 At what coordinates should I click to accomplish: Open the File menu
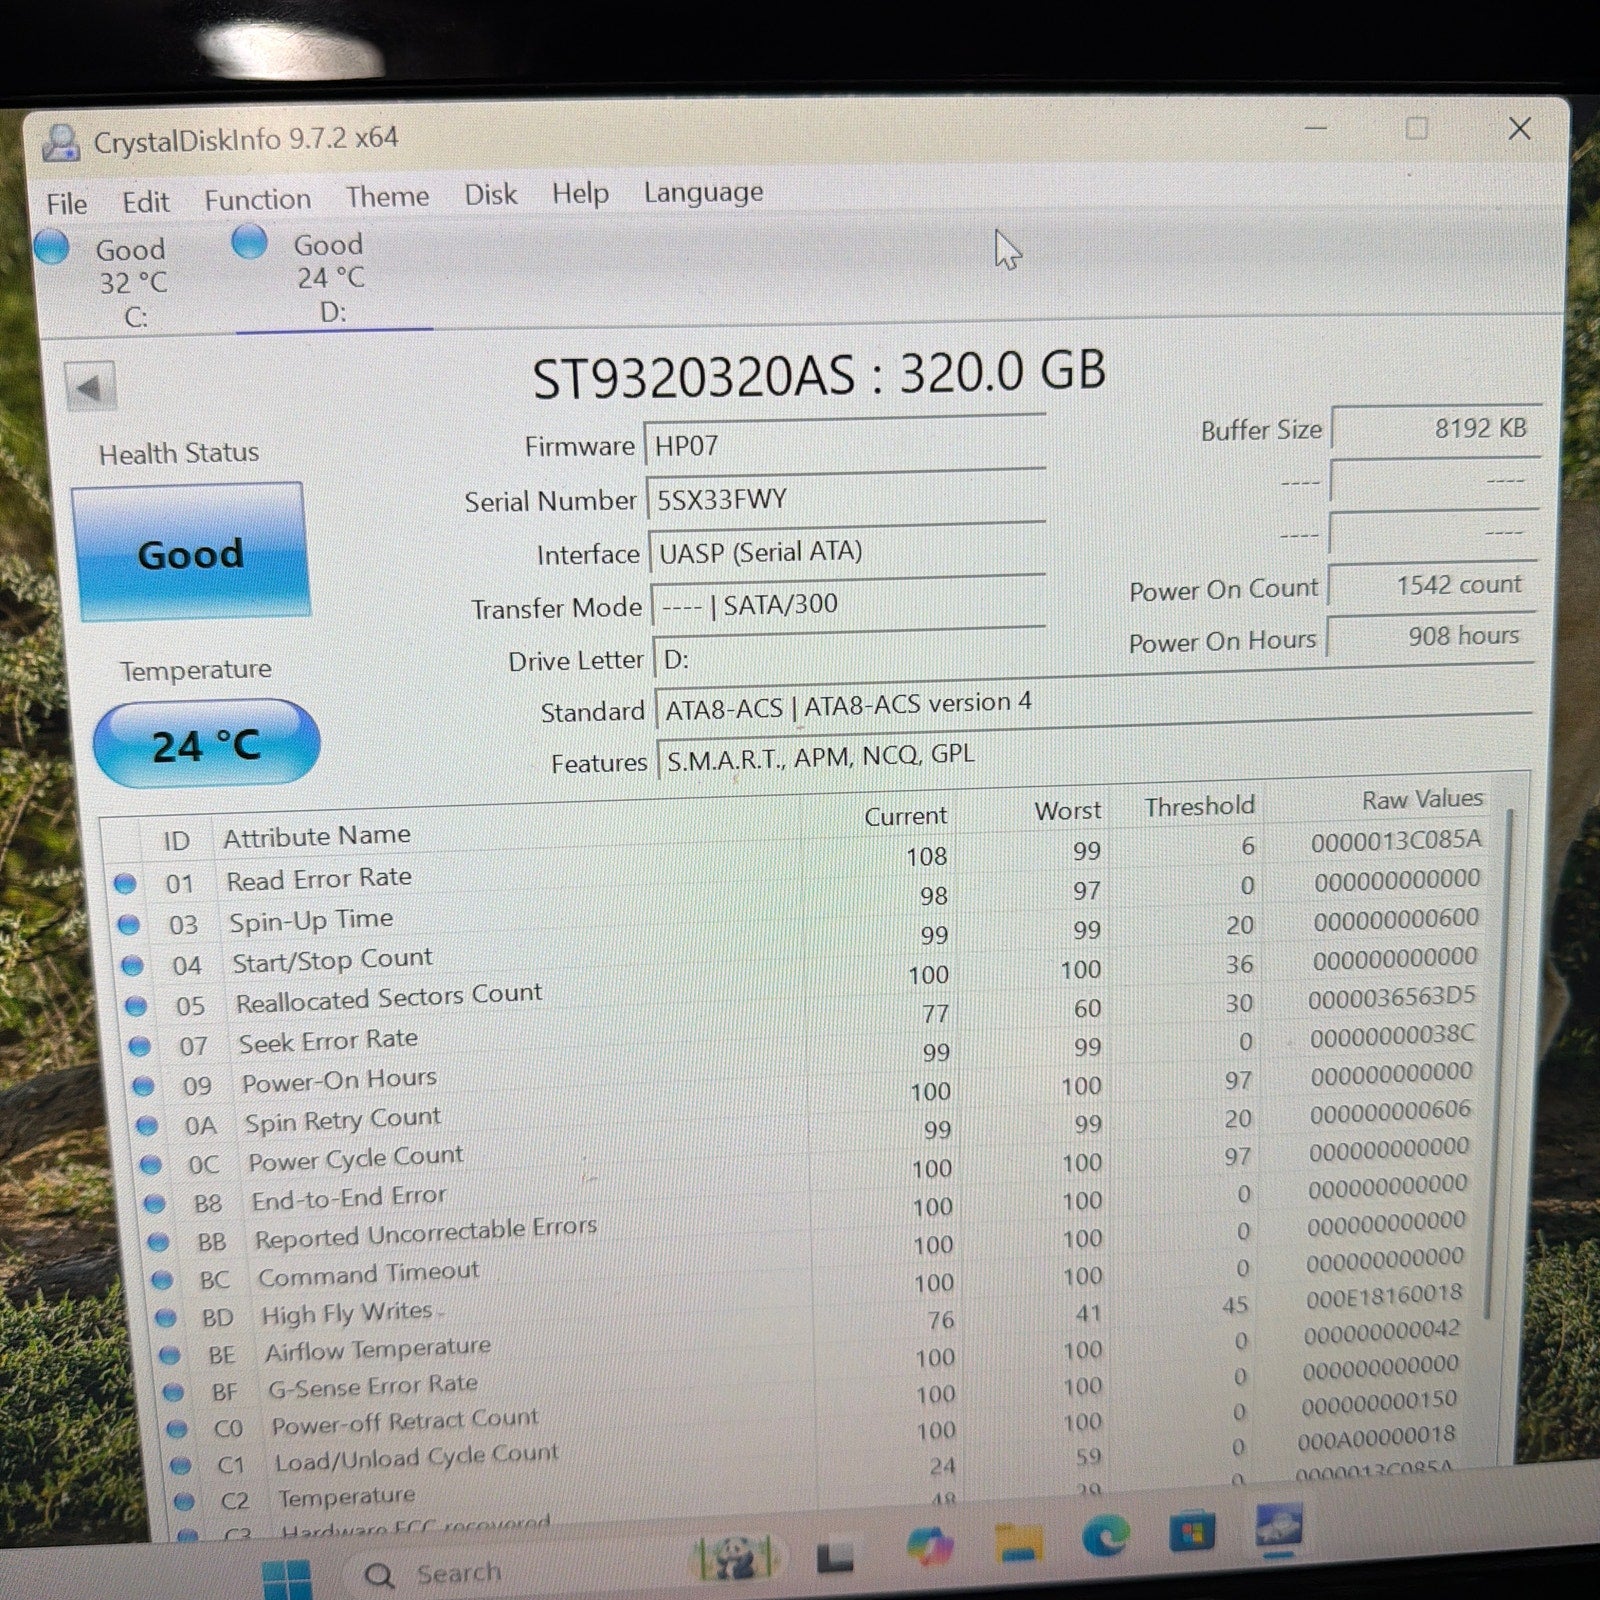click(x=67, y=204)
